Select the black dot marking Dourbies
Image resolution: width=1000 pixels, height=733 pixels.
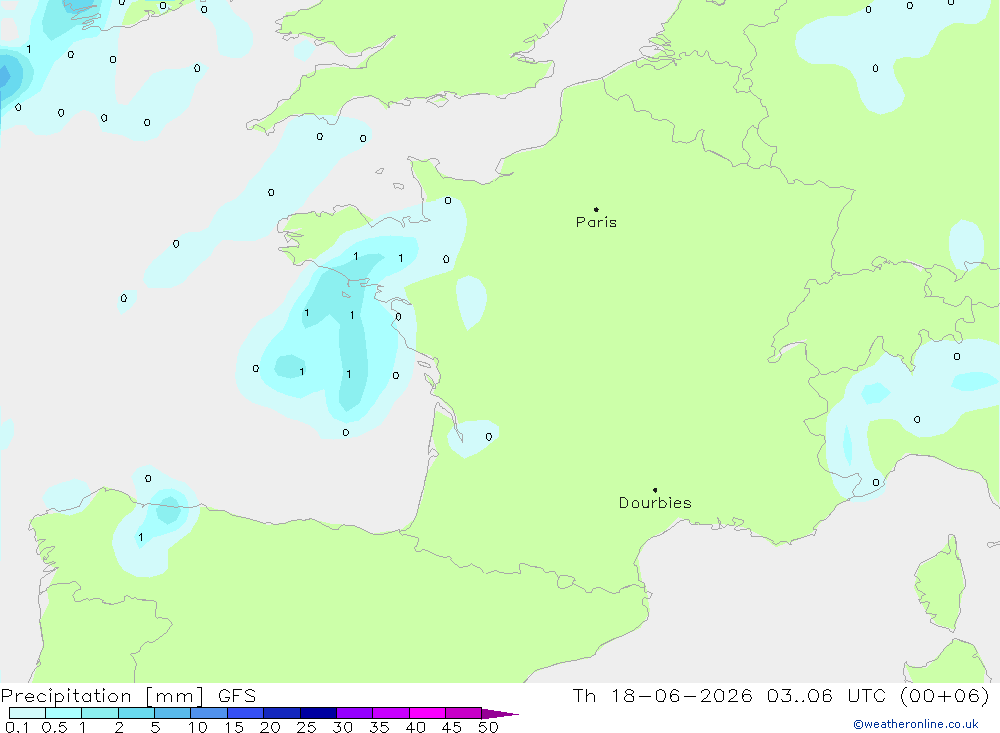coord(655,490)
